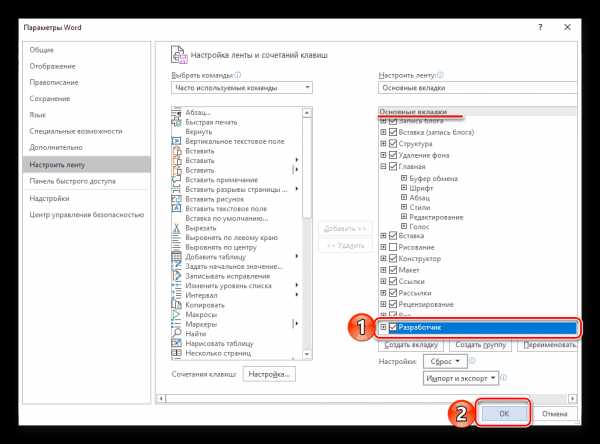The width and height of the screenshot is (600, 444).
Task: Select the Голос group in Главная
Action: pyautogui.click(x=419, y=227)
